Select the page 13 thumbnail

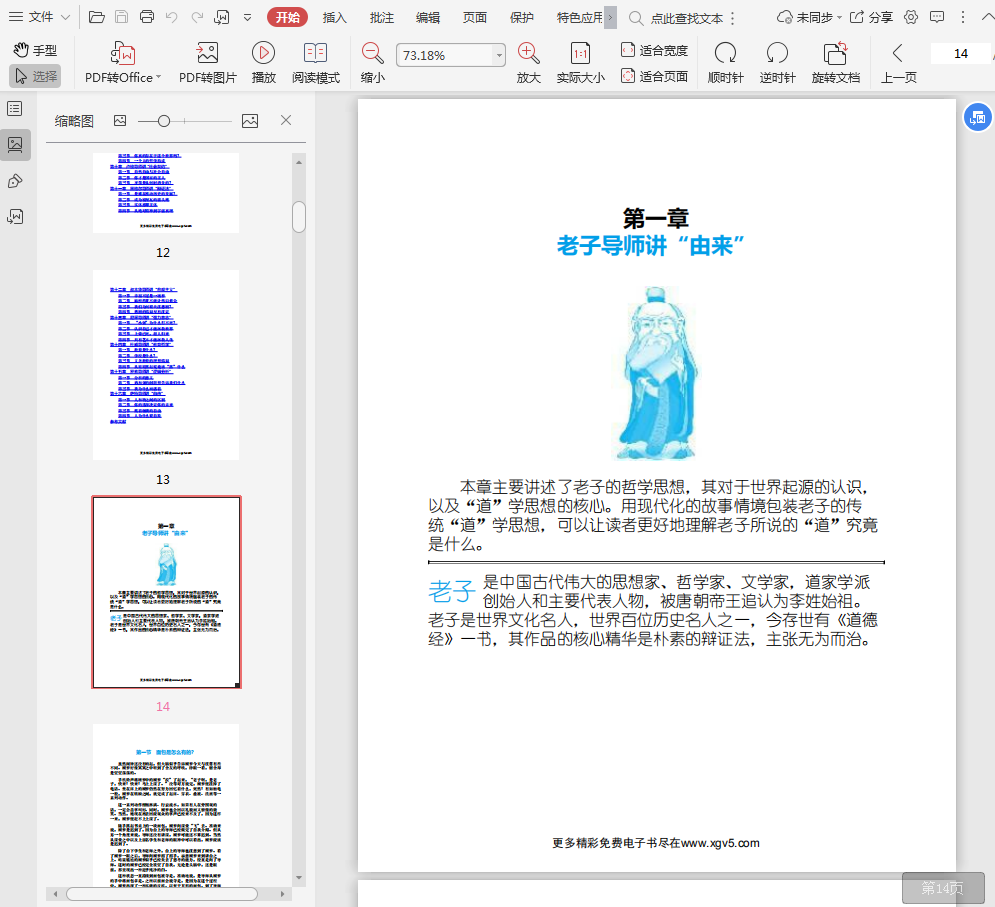(166, 364)
